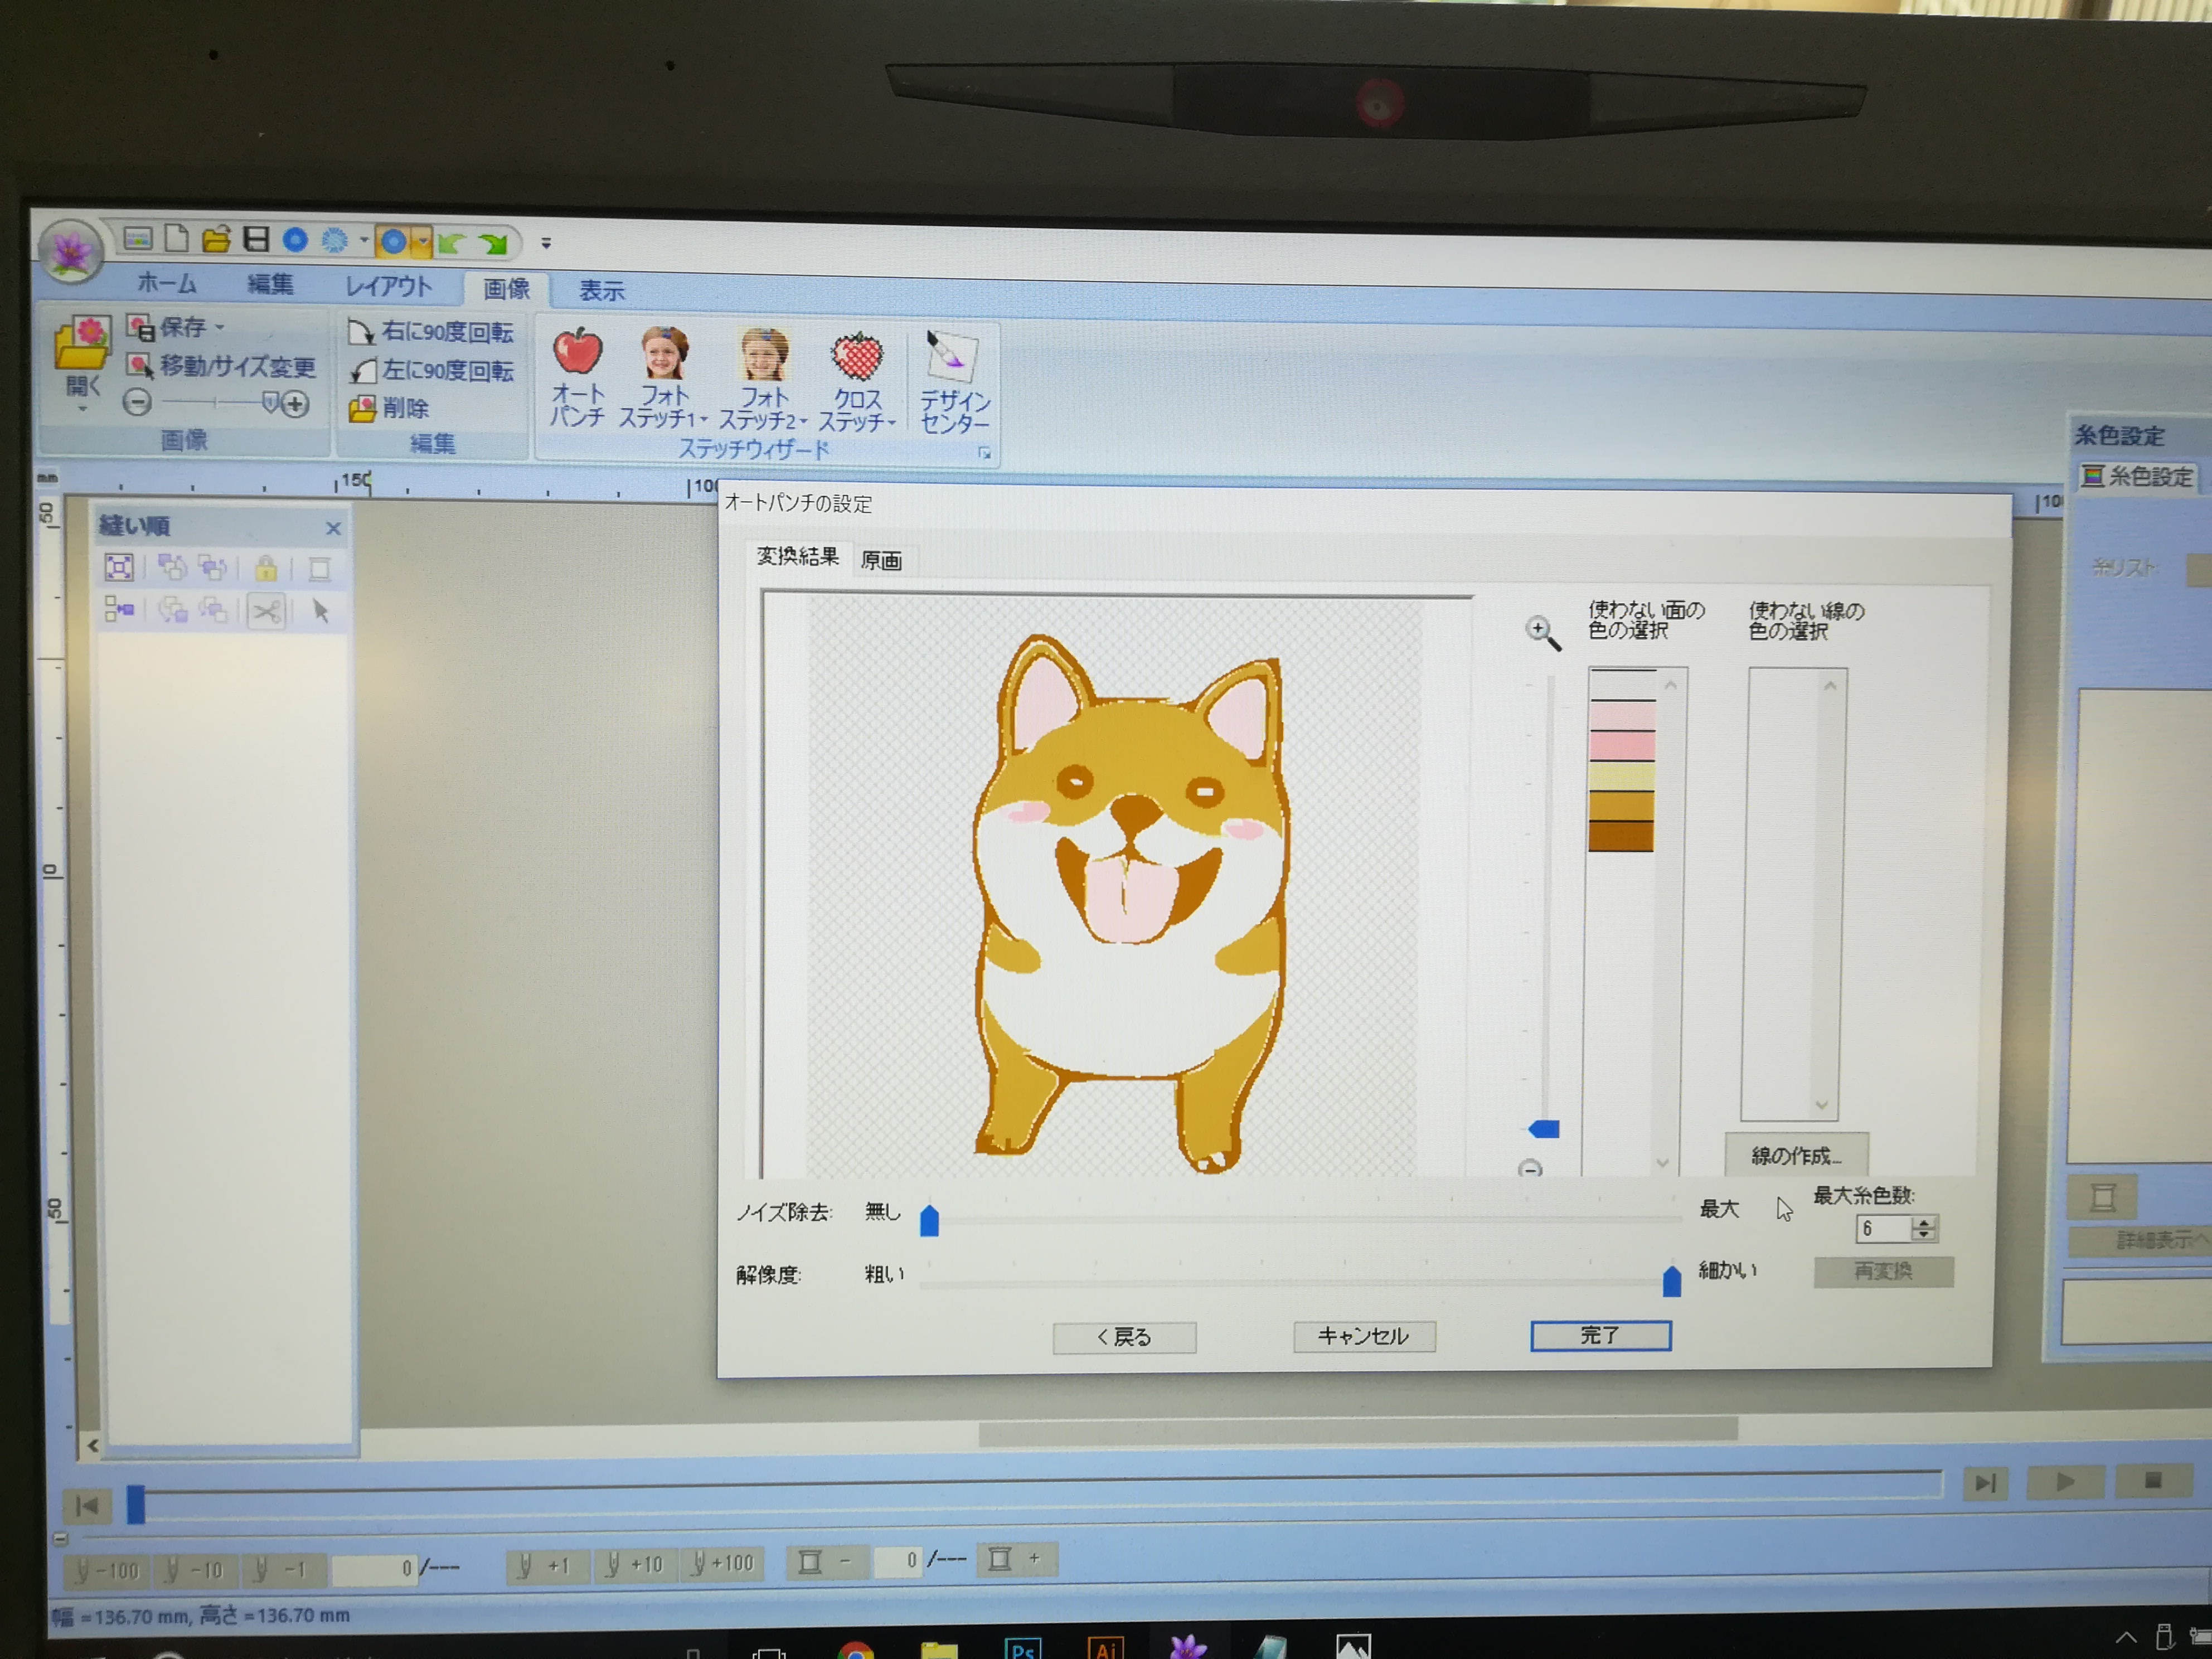Click the dialog zoom slider handle
Viewport: 2212px width, 1659px height.
(x=1544, y=1129)
